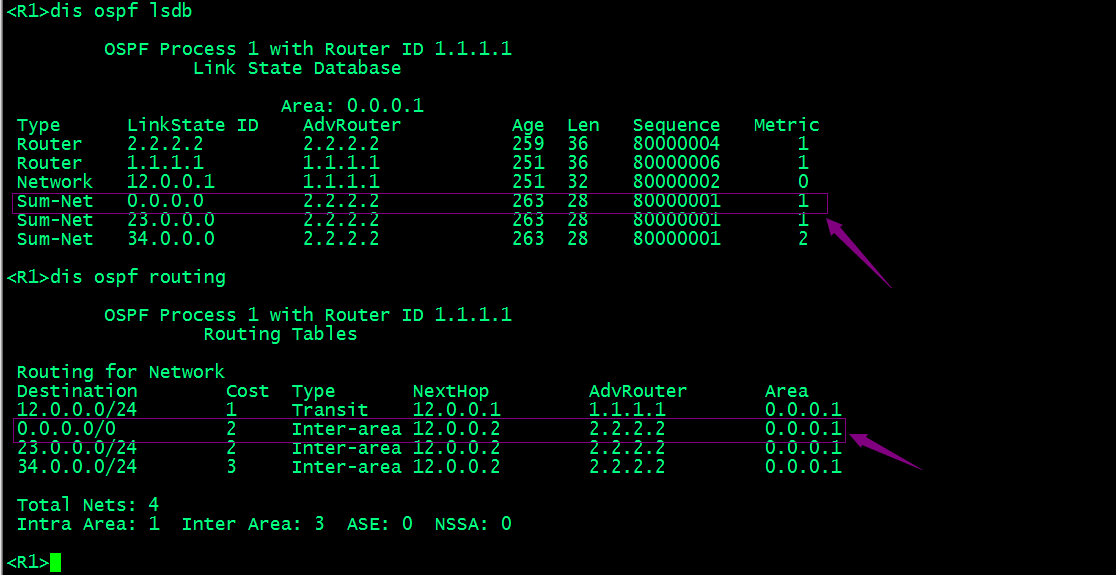Image resolution: width=1116 pixels, height=575 pixels.
Task: Click the 'Destination' column header
Action: [x=77, y=391]
